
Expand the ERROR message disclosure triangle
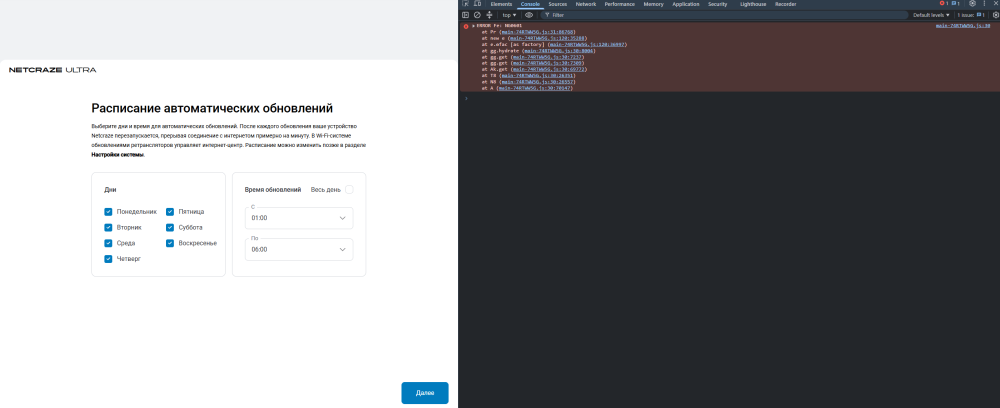click(473, 26)
